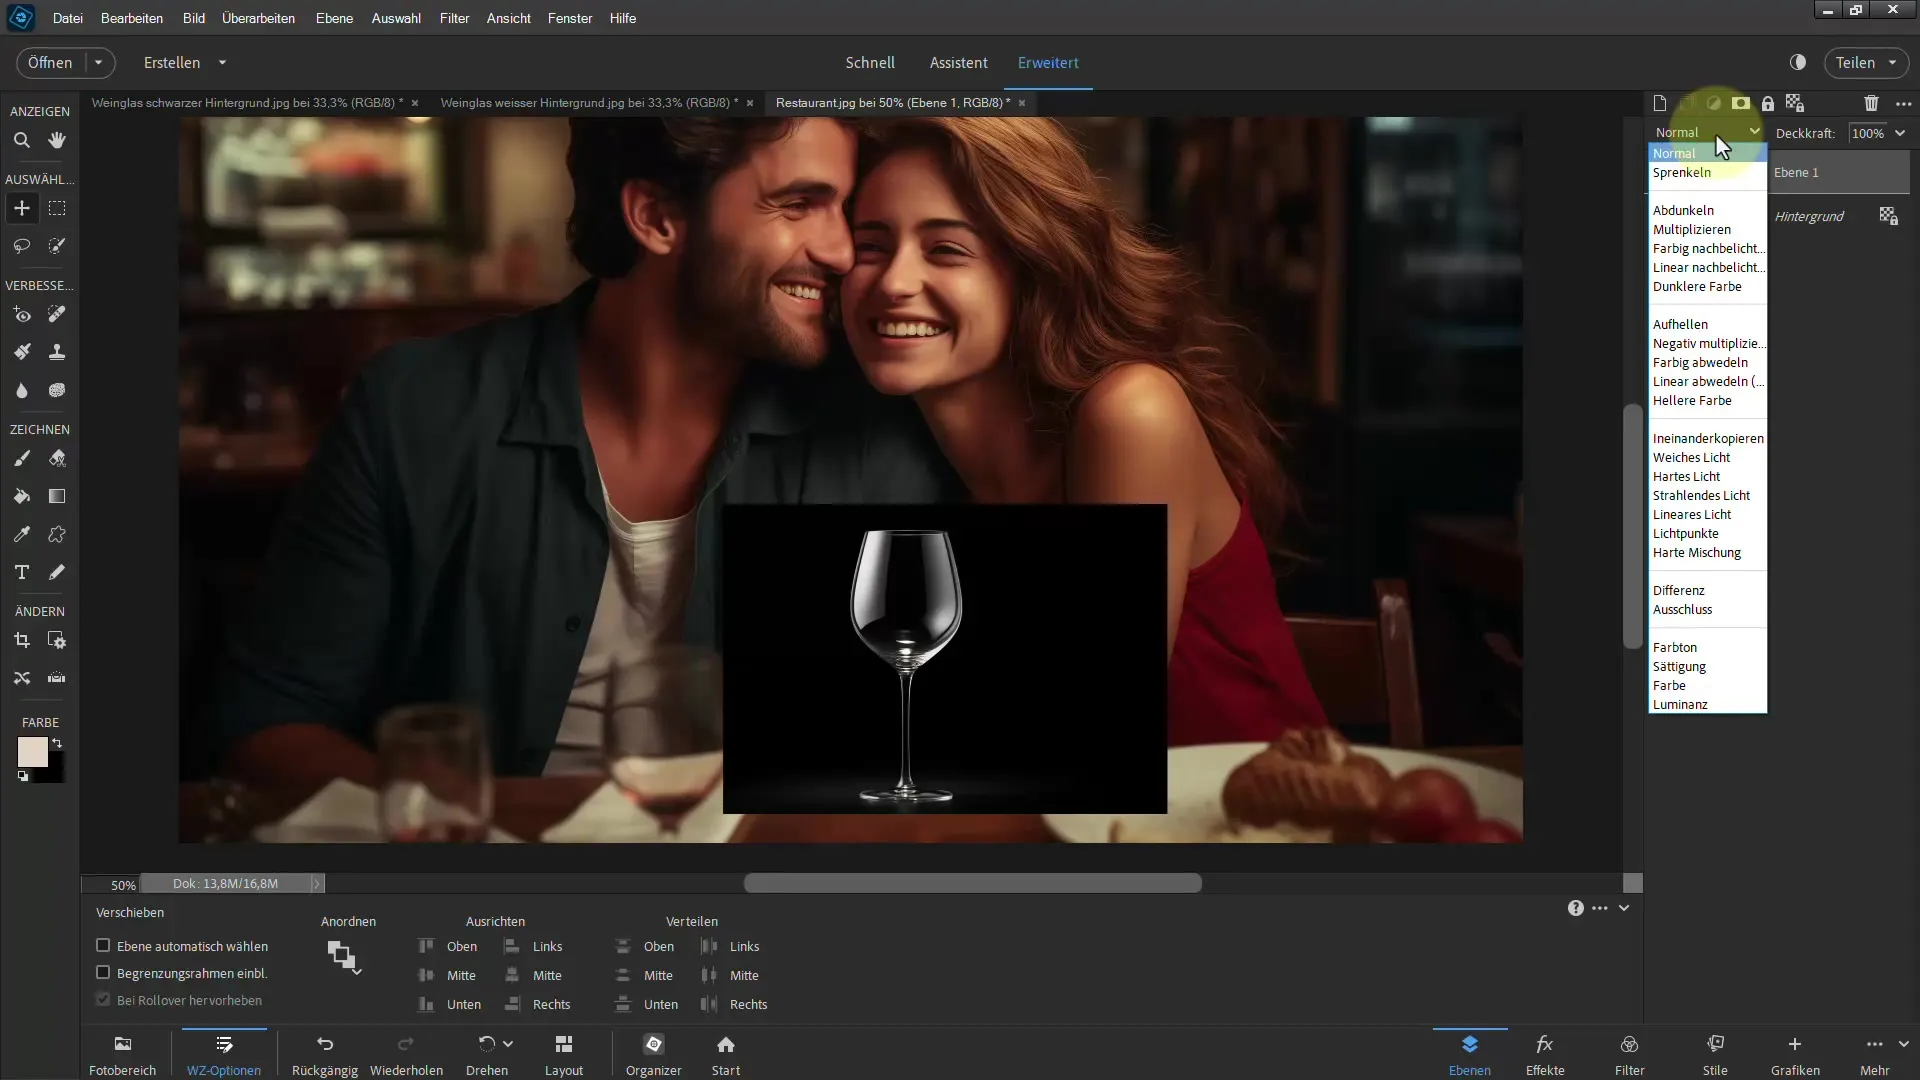Delete the selected layer with trash icon

coord(1871,103)
